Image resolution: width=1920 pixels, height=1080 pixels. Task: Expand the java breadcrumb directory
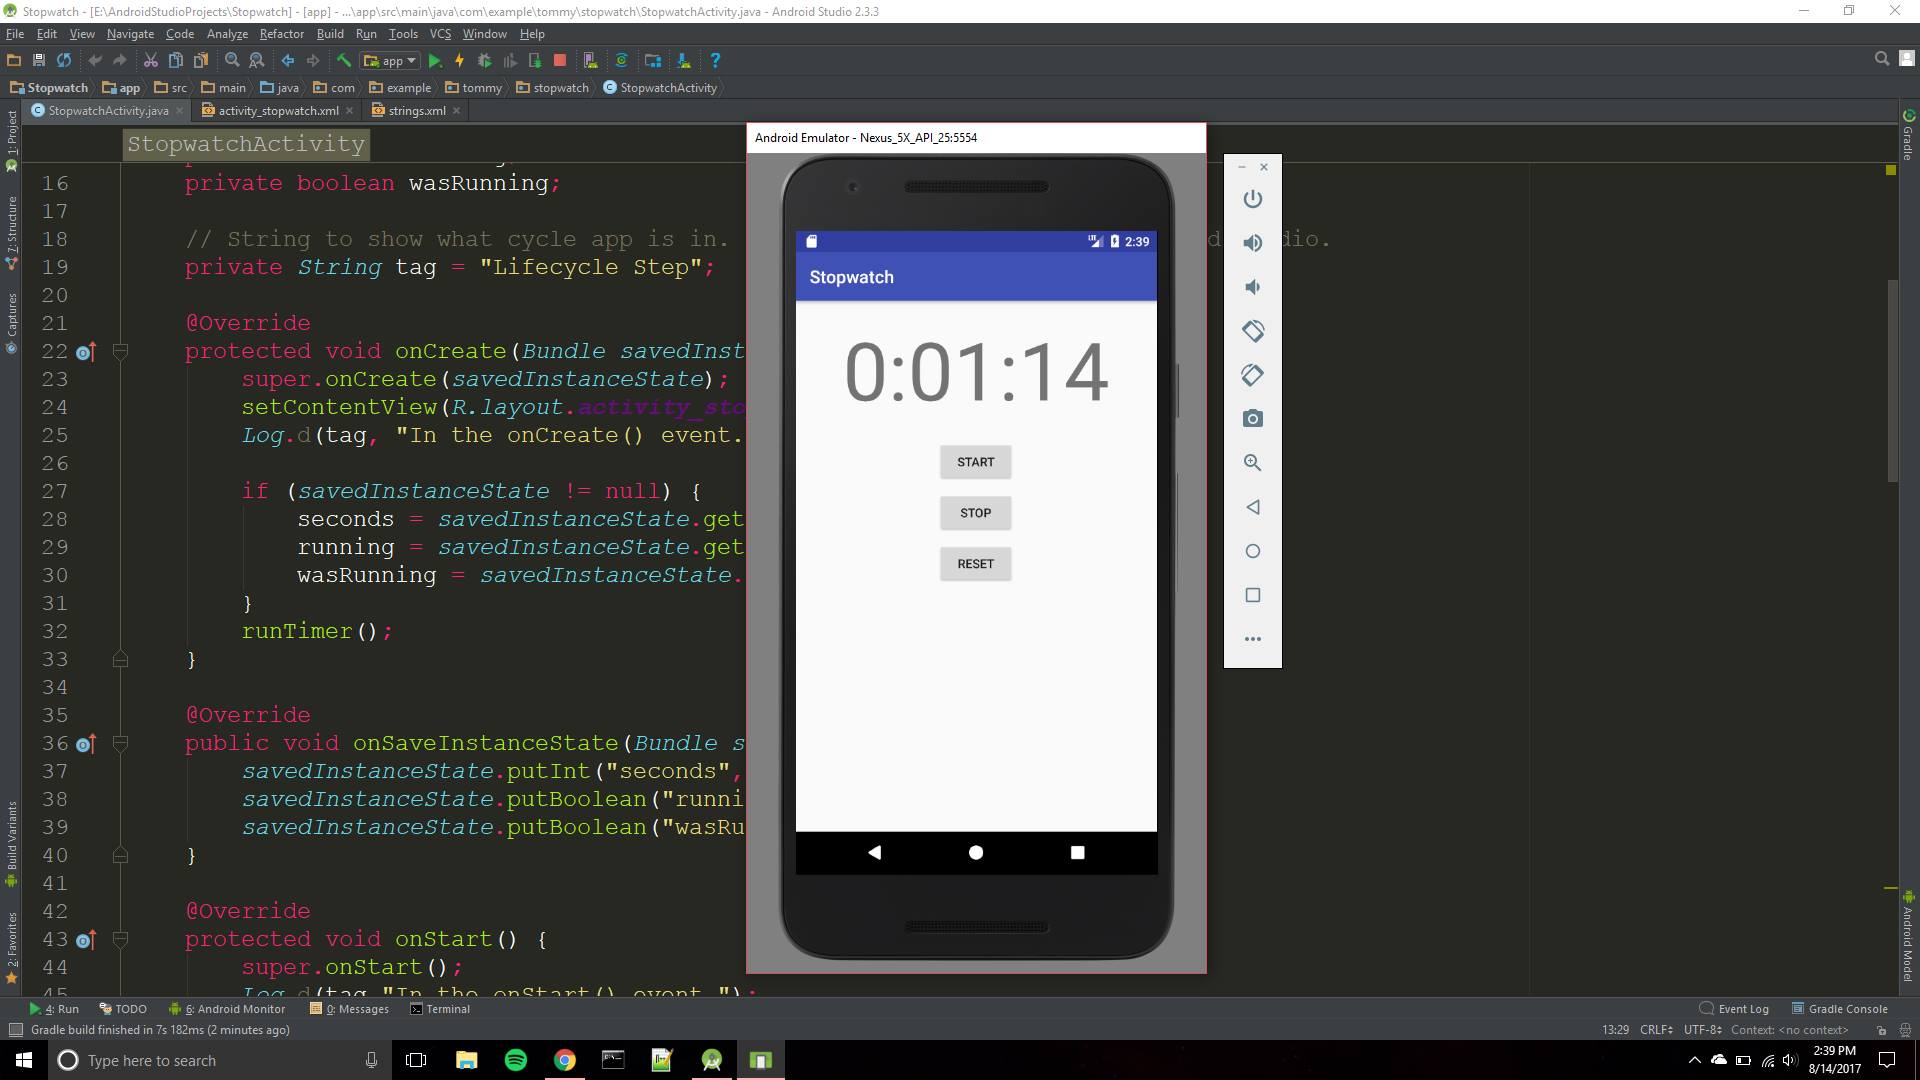tap(284, 87)
